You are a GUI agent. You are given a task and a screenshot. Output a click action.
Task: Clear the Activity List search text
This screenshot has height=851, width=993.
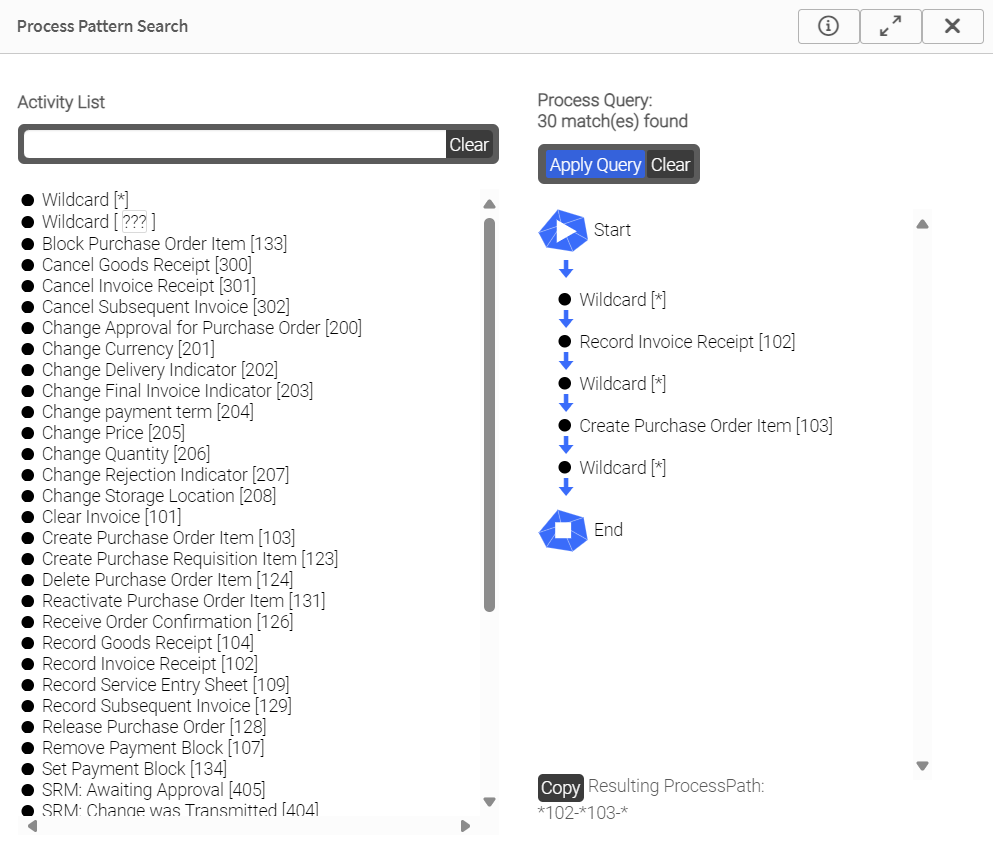coord(469,144)
